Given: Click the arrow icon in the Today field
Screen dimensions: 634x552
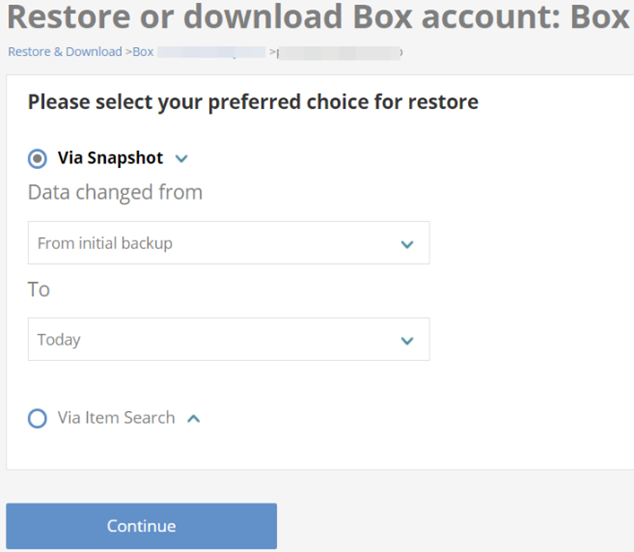Looking at the screenshot, I should (407, 340).
